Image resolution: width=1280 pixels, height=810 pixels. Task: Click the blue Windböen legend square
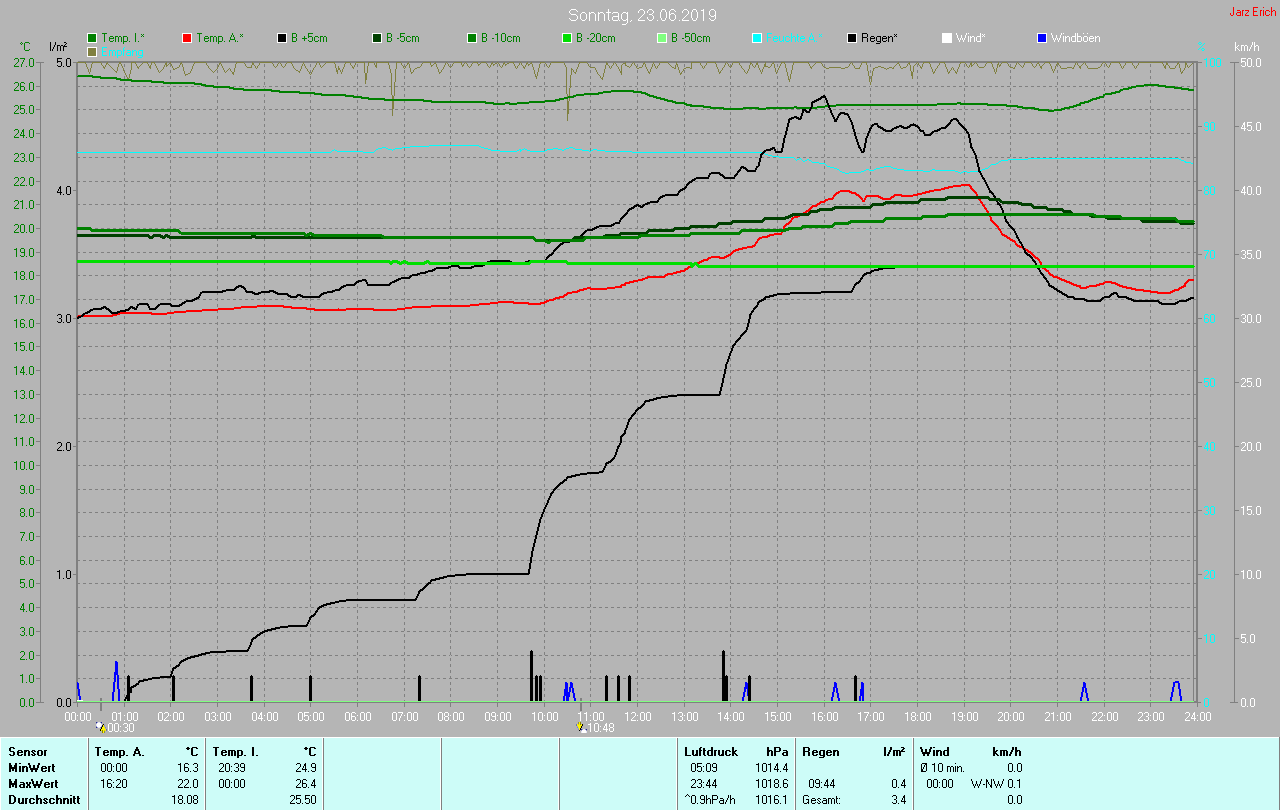pyautogui.click(x=1042, y=38)
